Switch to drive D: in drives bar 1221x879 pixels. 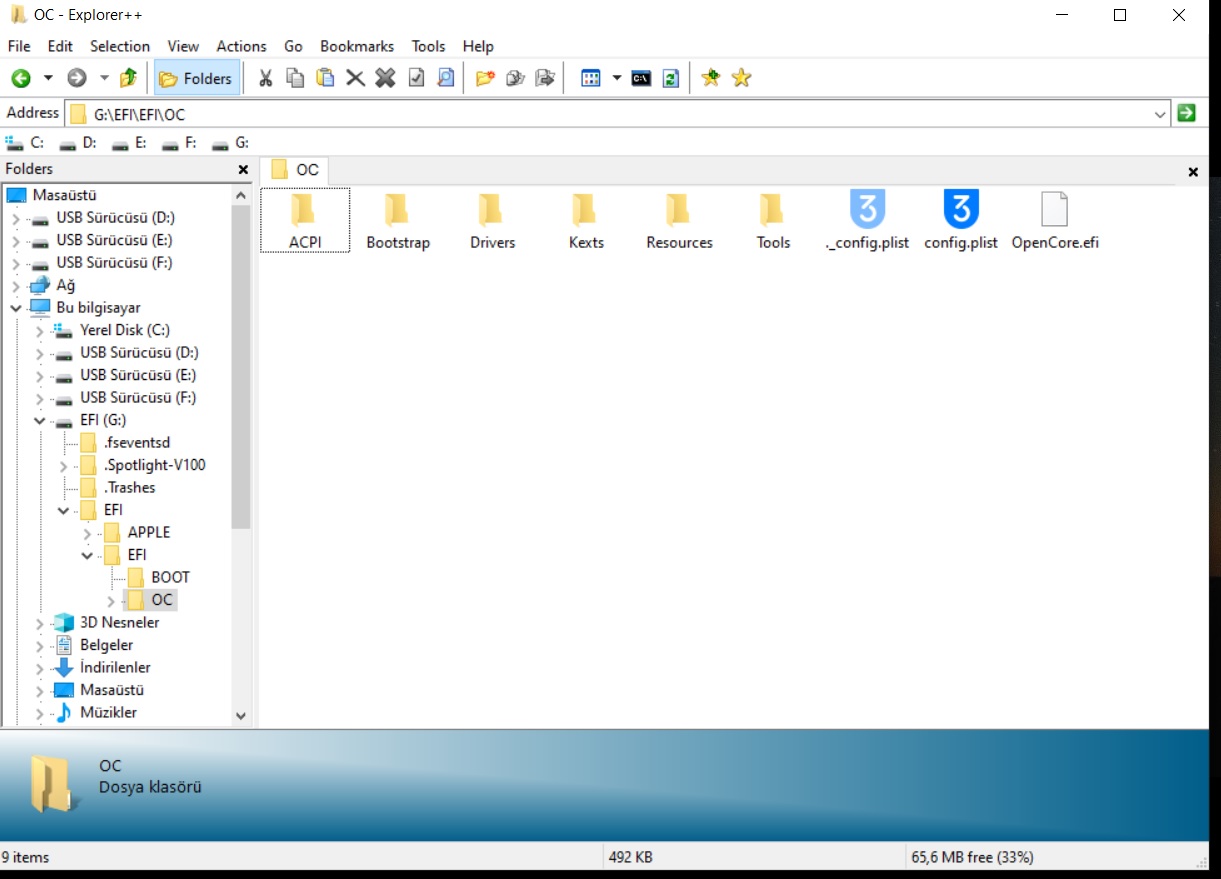79,143
